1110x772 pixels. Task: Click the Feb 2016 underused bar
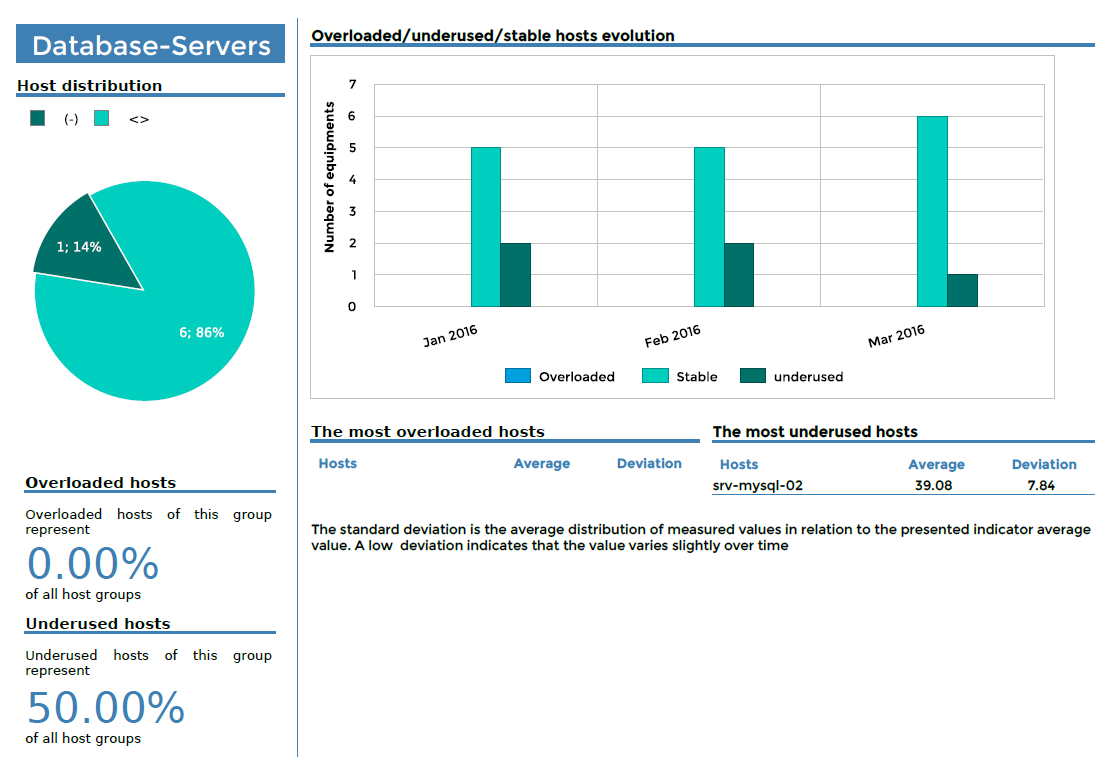pyautogui.click(x=738, y=274)
